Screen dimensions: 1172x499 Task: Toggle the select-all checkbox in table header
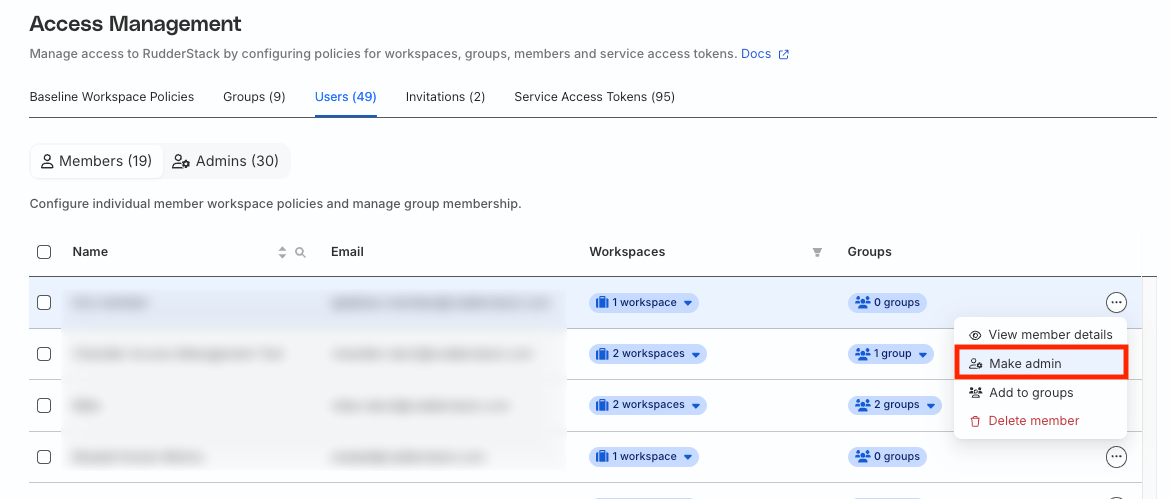click(x=44, y=252)
